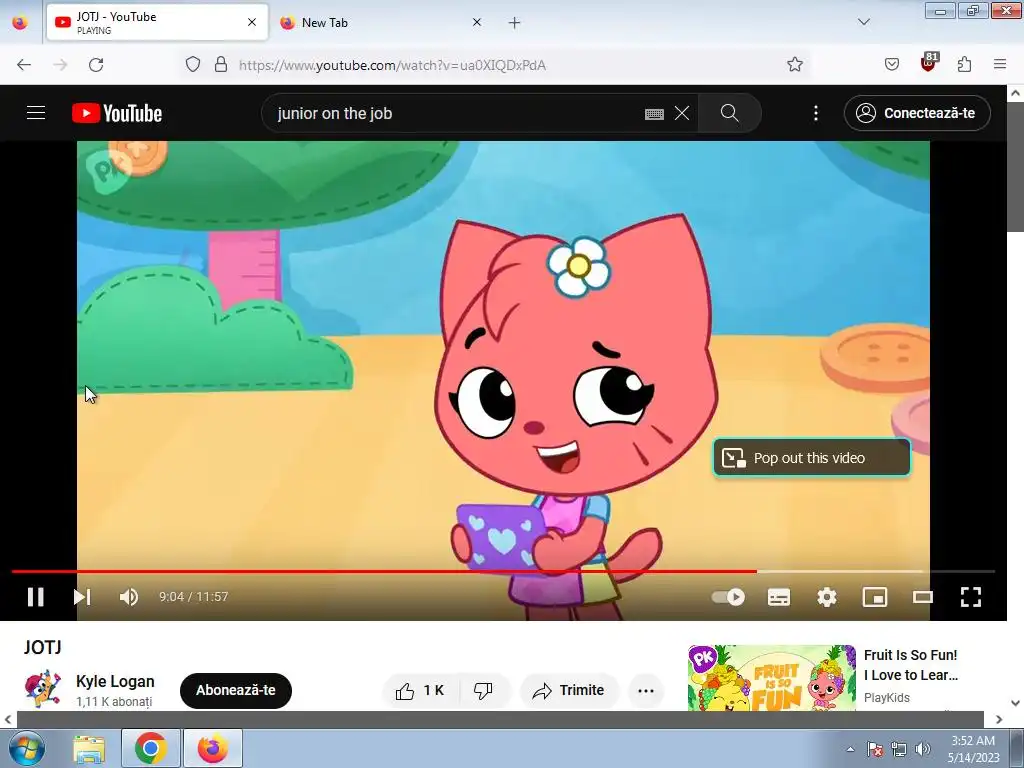
Task: Click Kyle Logan channel avatar
Action: pos(43,689)
